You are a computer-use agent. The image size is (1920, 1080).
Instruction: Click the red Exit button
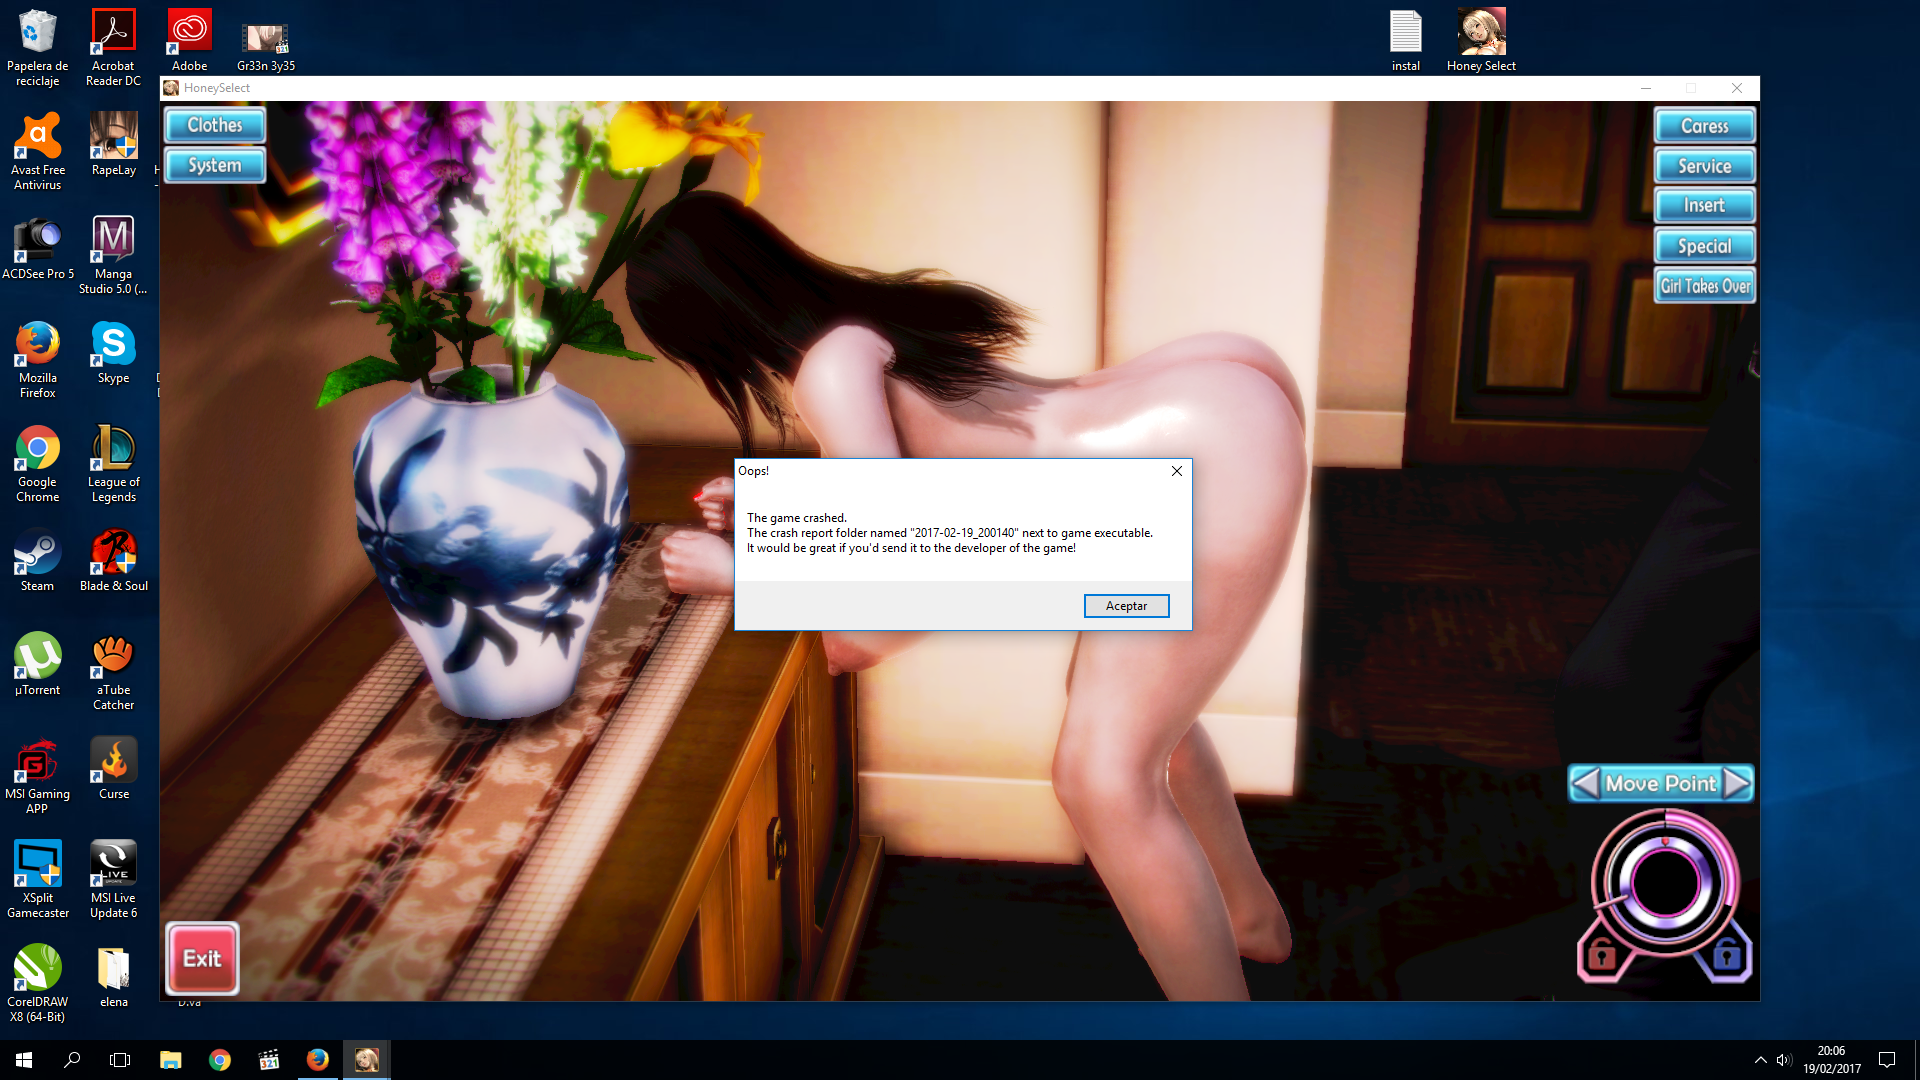click(202, 958)
